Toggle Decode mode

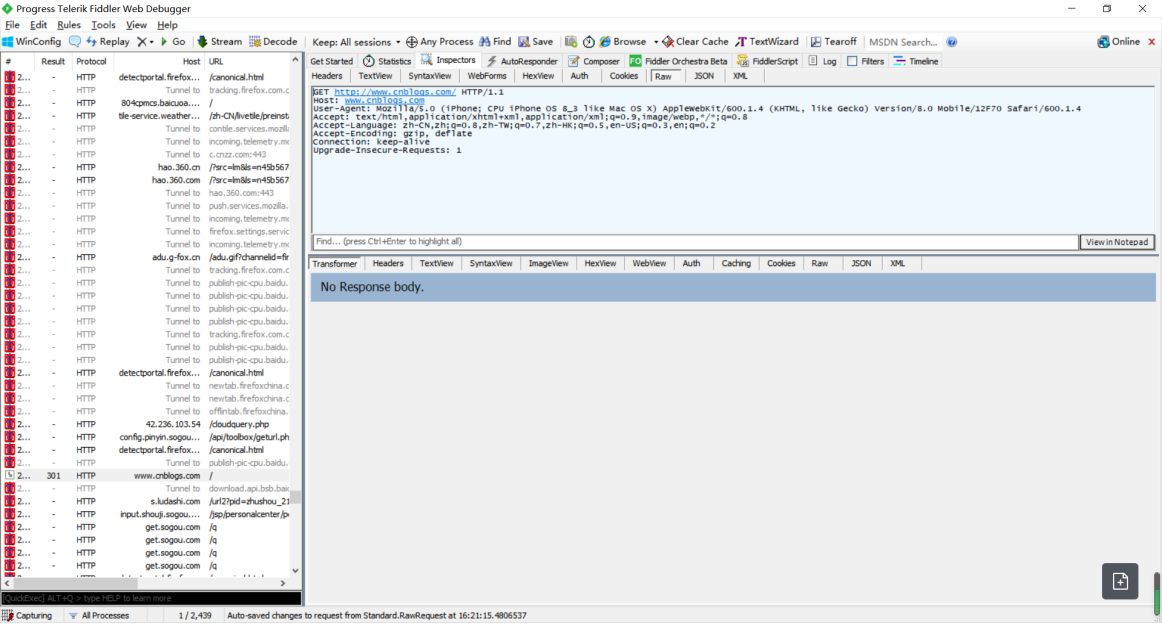(x=273, y=42)
